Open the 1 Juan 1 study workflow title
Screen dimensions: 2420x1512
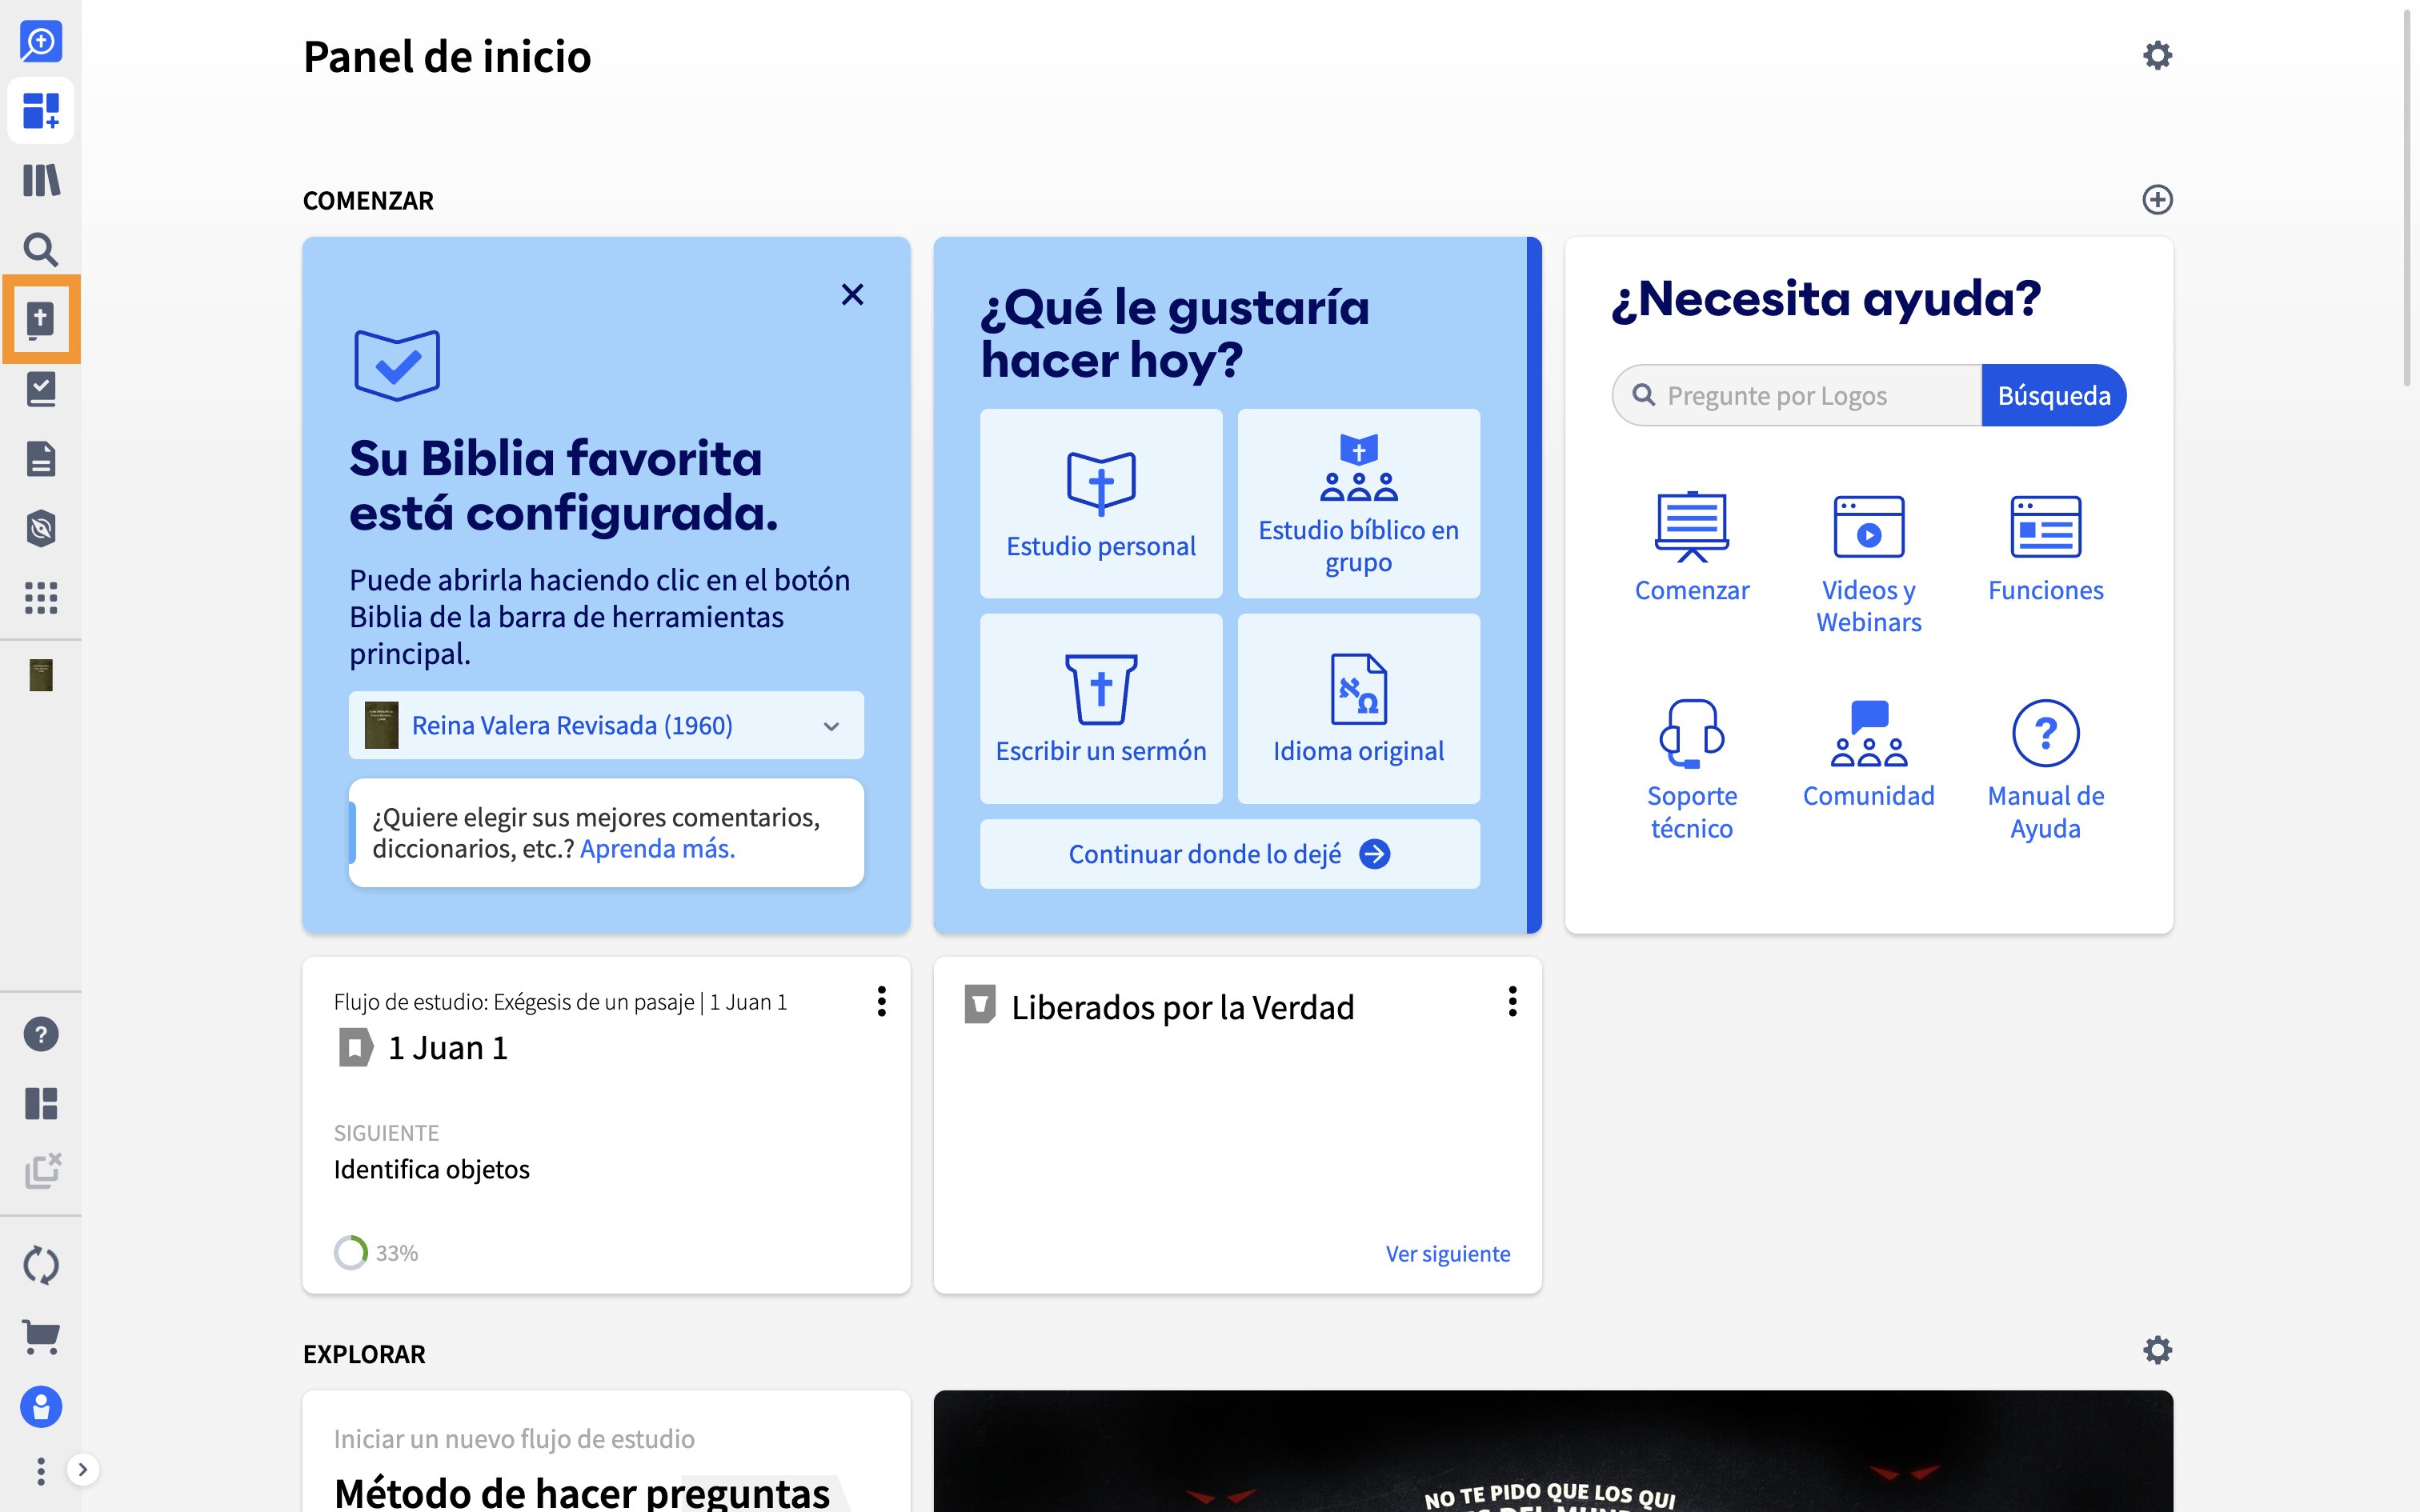447,1047
